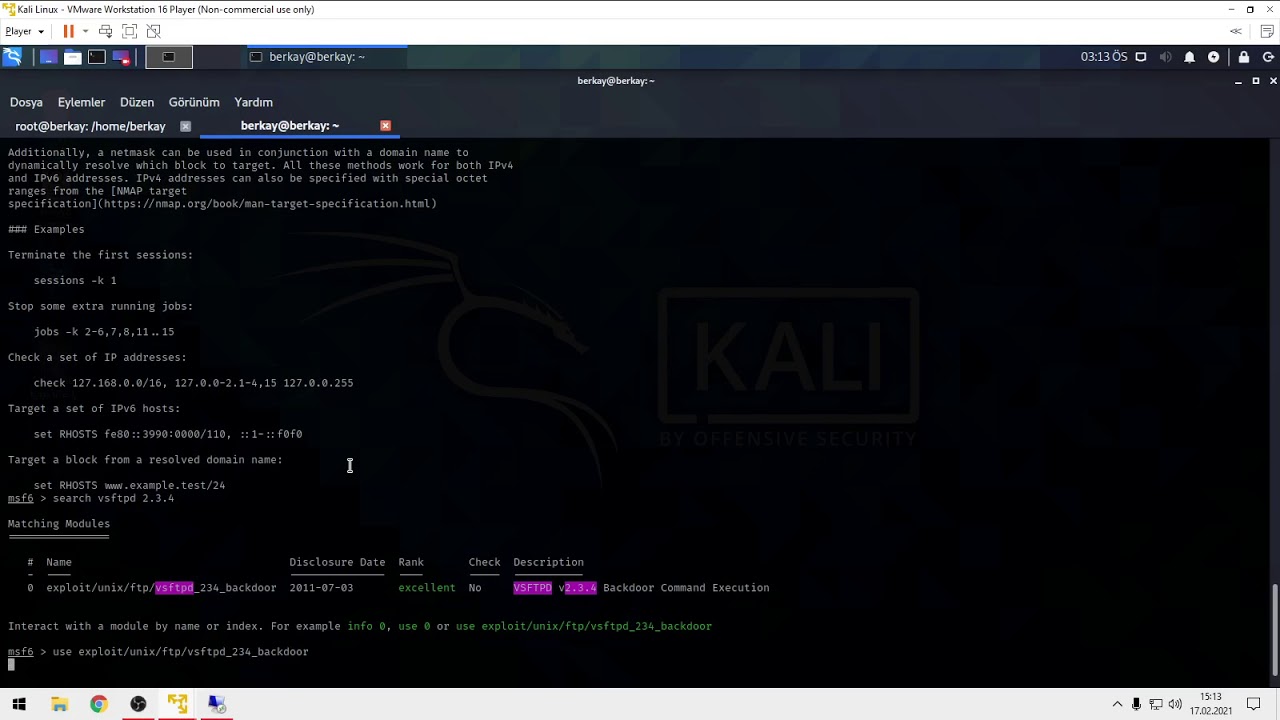Close the Kali terminal window
Image resolution: width=1280 pixels, height=720 pixels.
tap(1273, 81)
